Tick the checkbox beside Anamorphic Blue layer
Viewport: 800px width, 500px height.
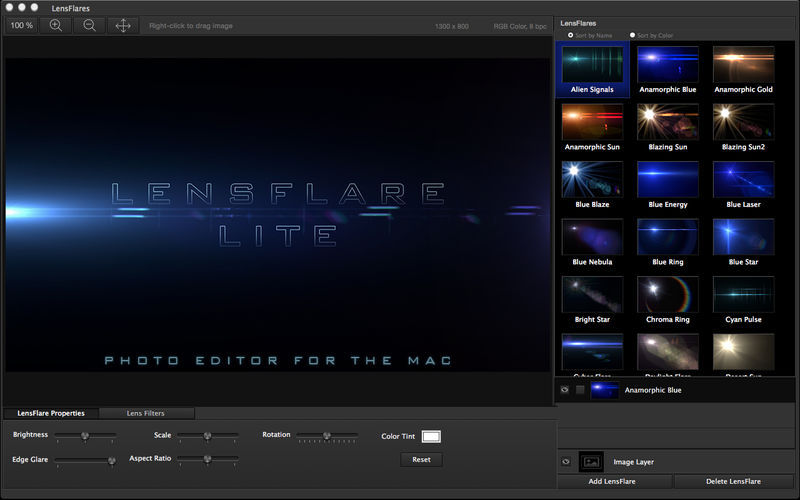(x=579, y=389)
